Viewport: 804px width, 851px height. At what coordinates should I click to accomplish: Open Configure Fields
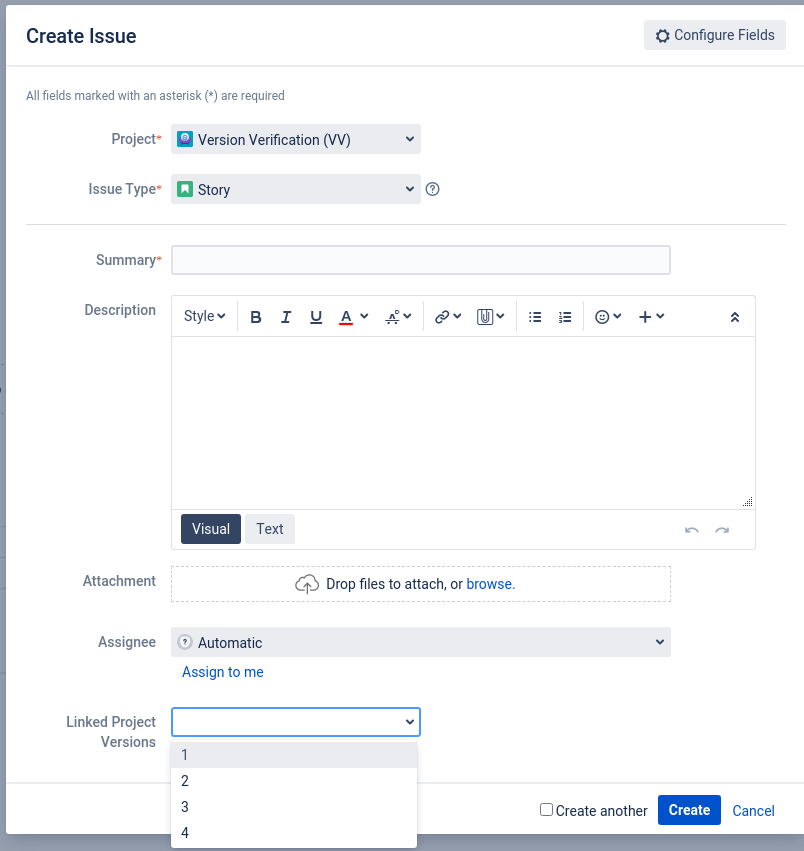[x=714, y=35]
